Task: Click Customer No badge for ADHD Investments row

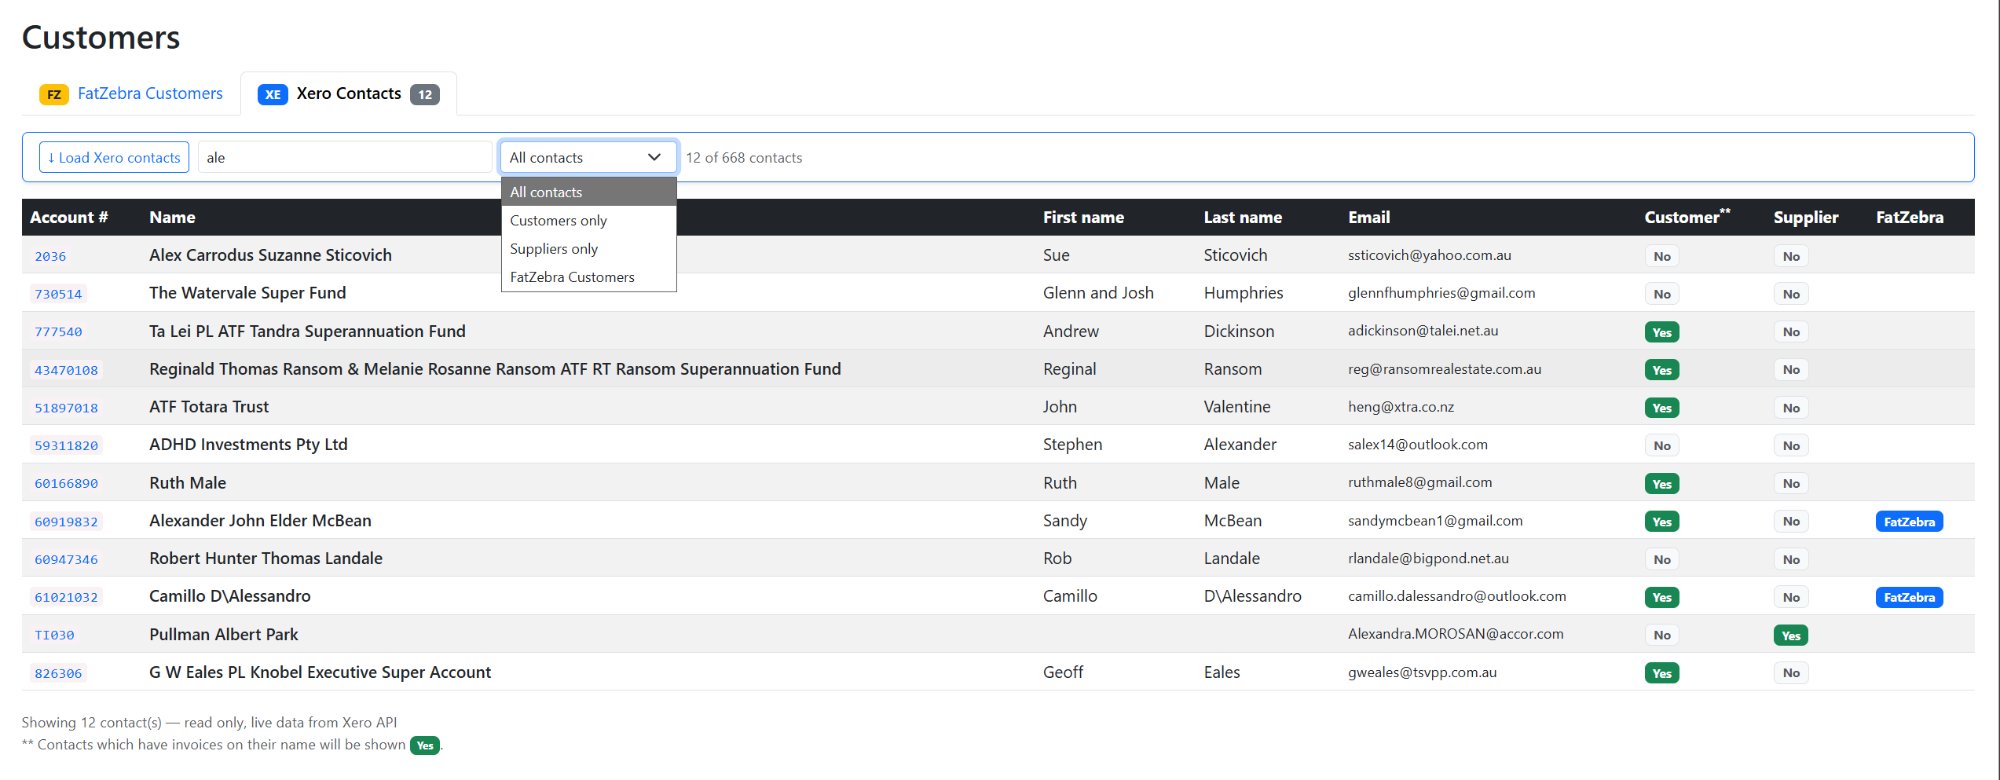Action: 1662,446
